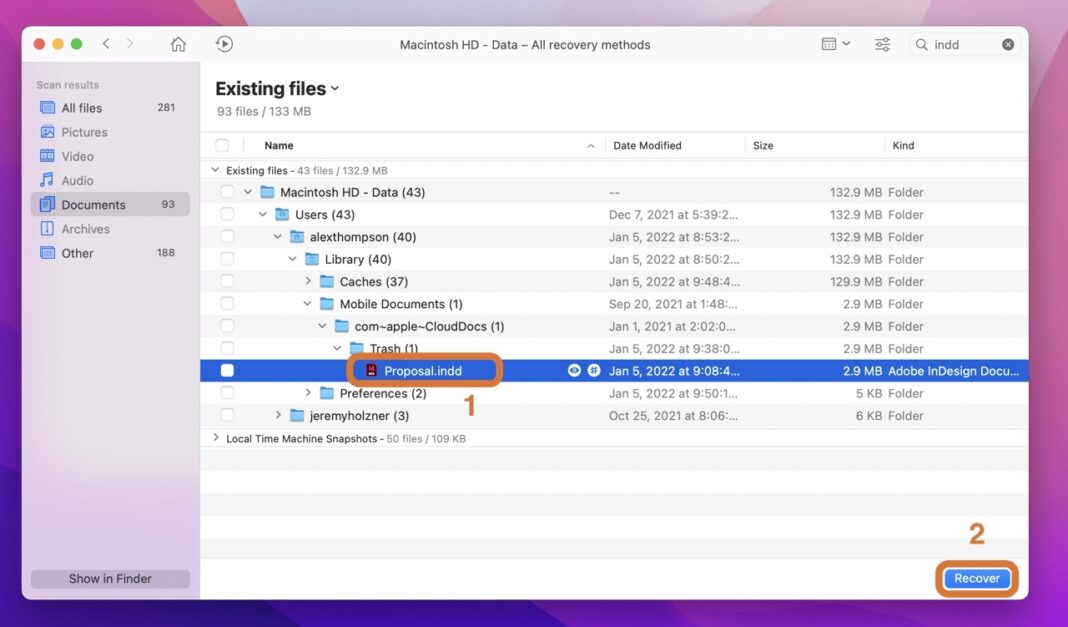Expand Local Time Machine Snapshots
1068x627 pixels.
tap(215, 438)
